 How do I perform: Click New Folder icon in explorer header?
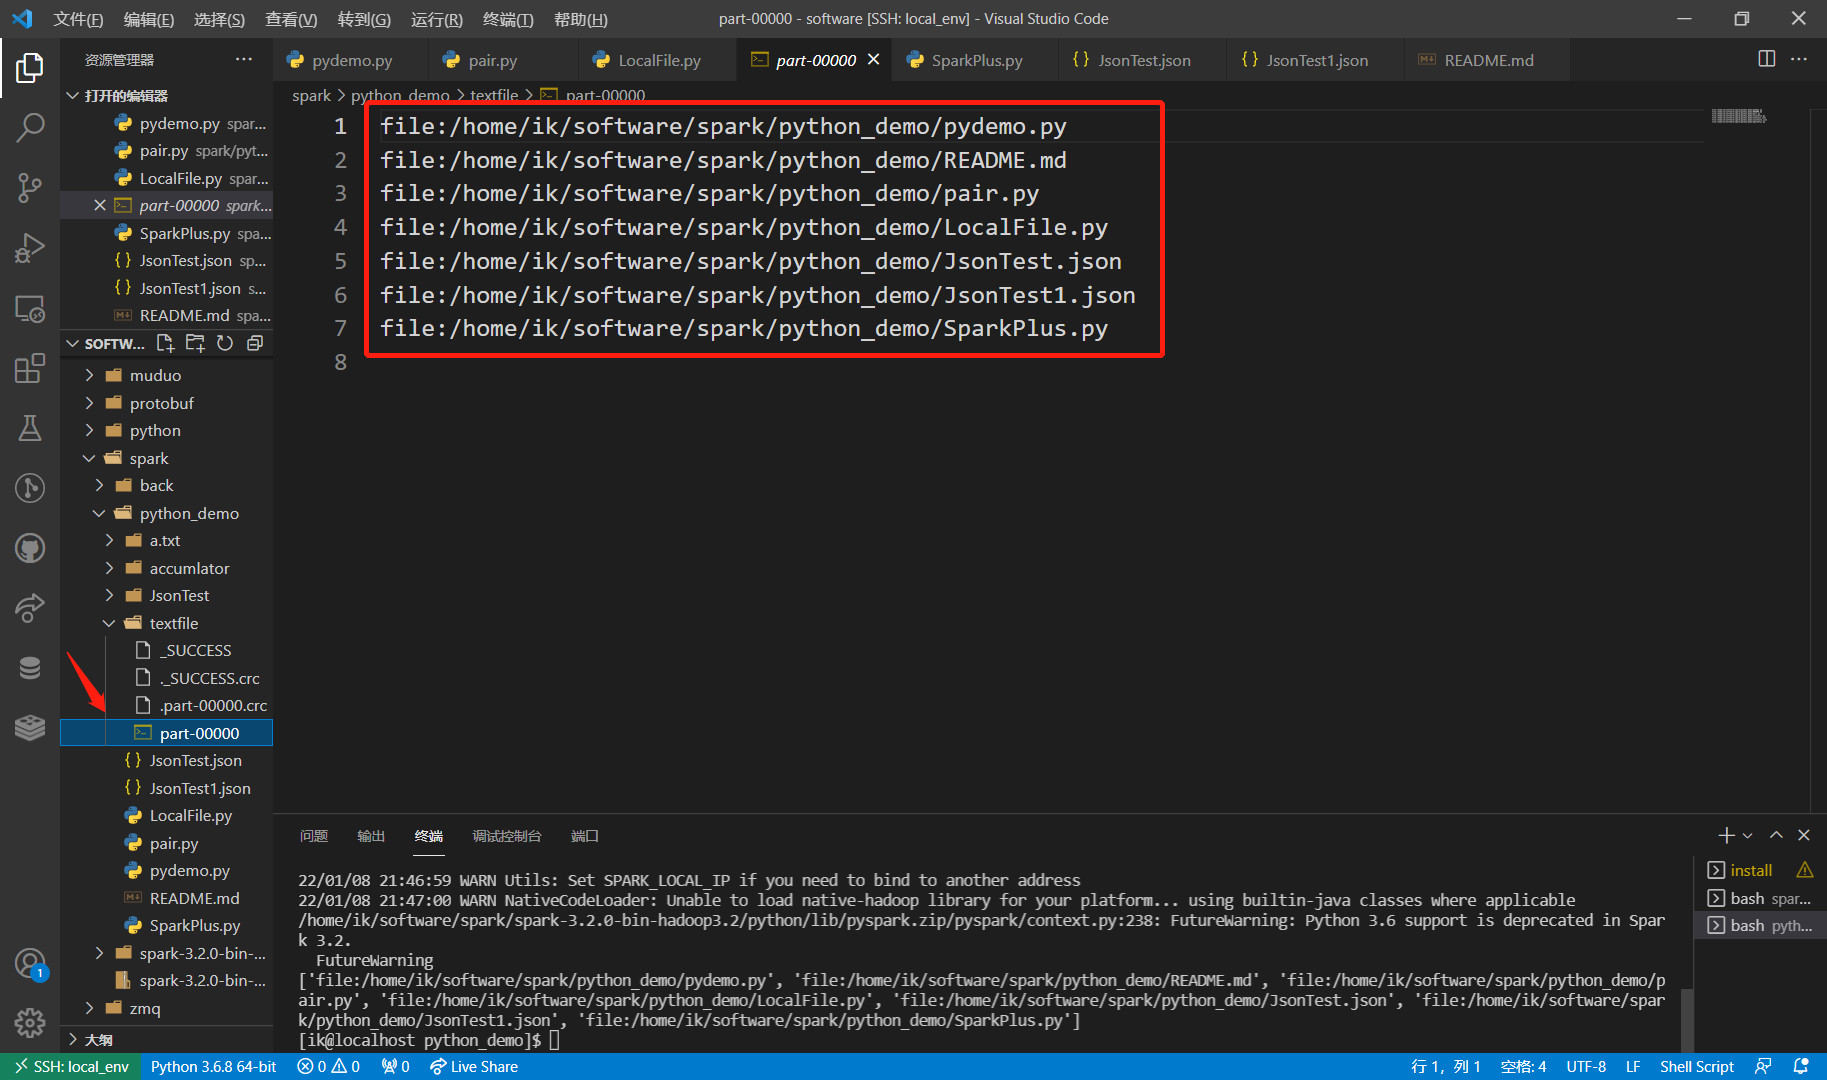click(195, 343)
